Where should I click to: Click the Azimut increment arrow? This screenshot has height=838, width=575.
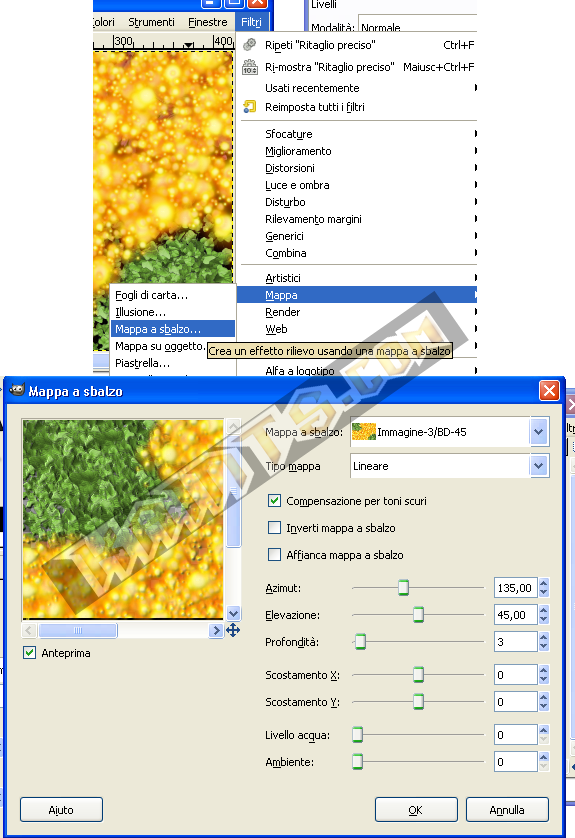543,584
